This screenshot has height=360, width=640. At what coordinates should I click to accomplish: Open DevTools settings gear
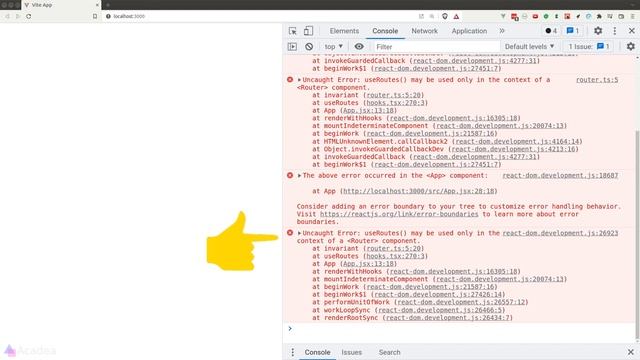598,31
